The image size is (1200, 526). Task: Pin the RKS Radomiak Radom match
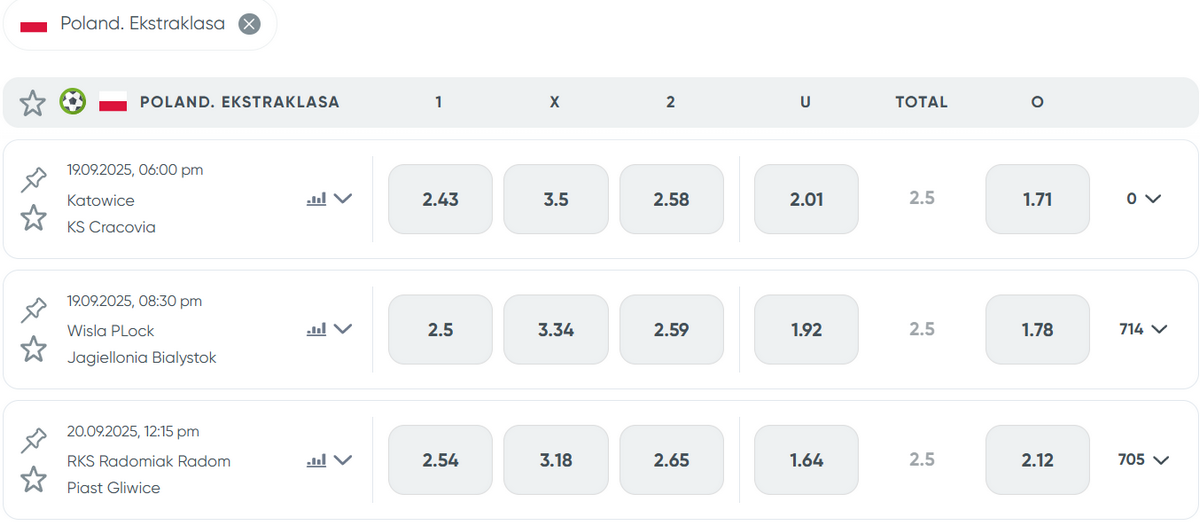pos(34,441)
